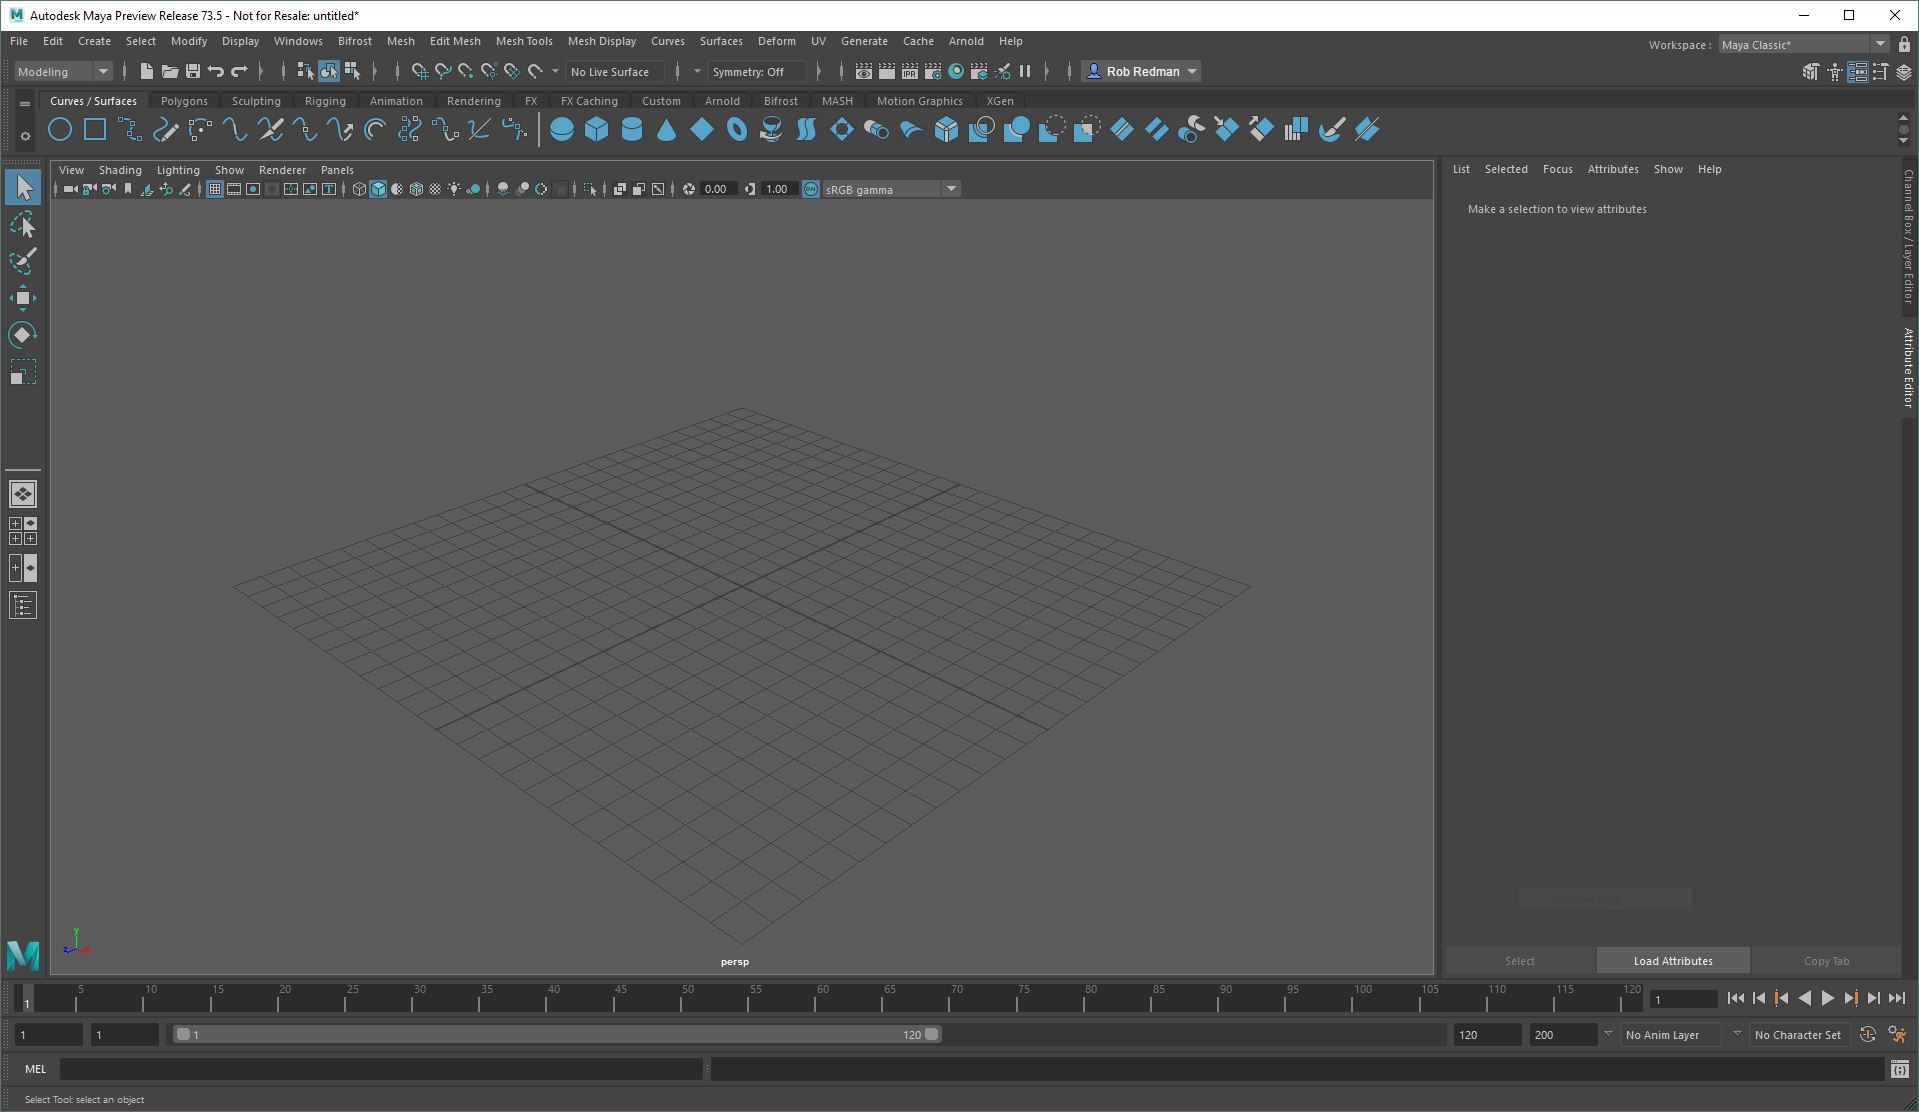Click the Loft surface shelf icon

tap(806, 129)
